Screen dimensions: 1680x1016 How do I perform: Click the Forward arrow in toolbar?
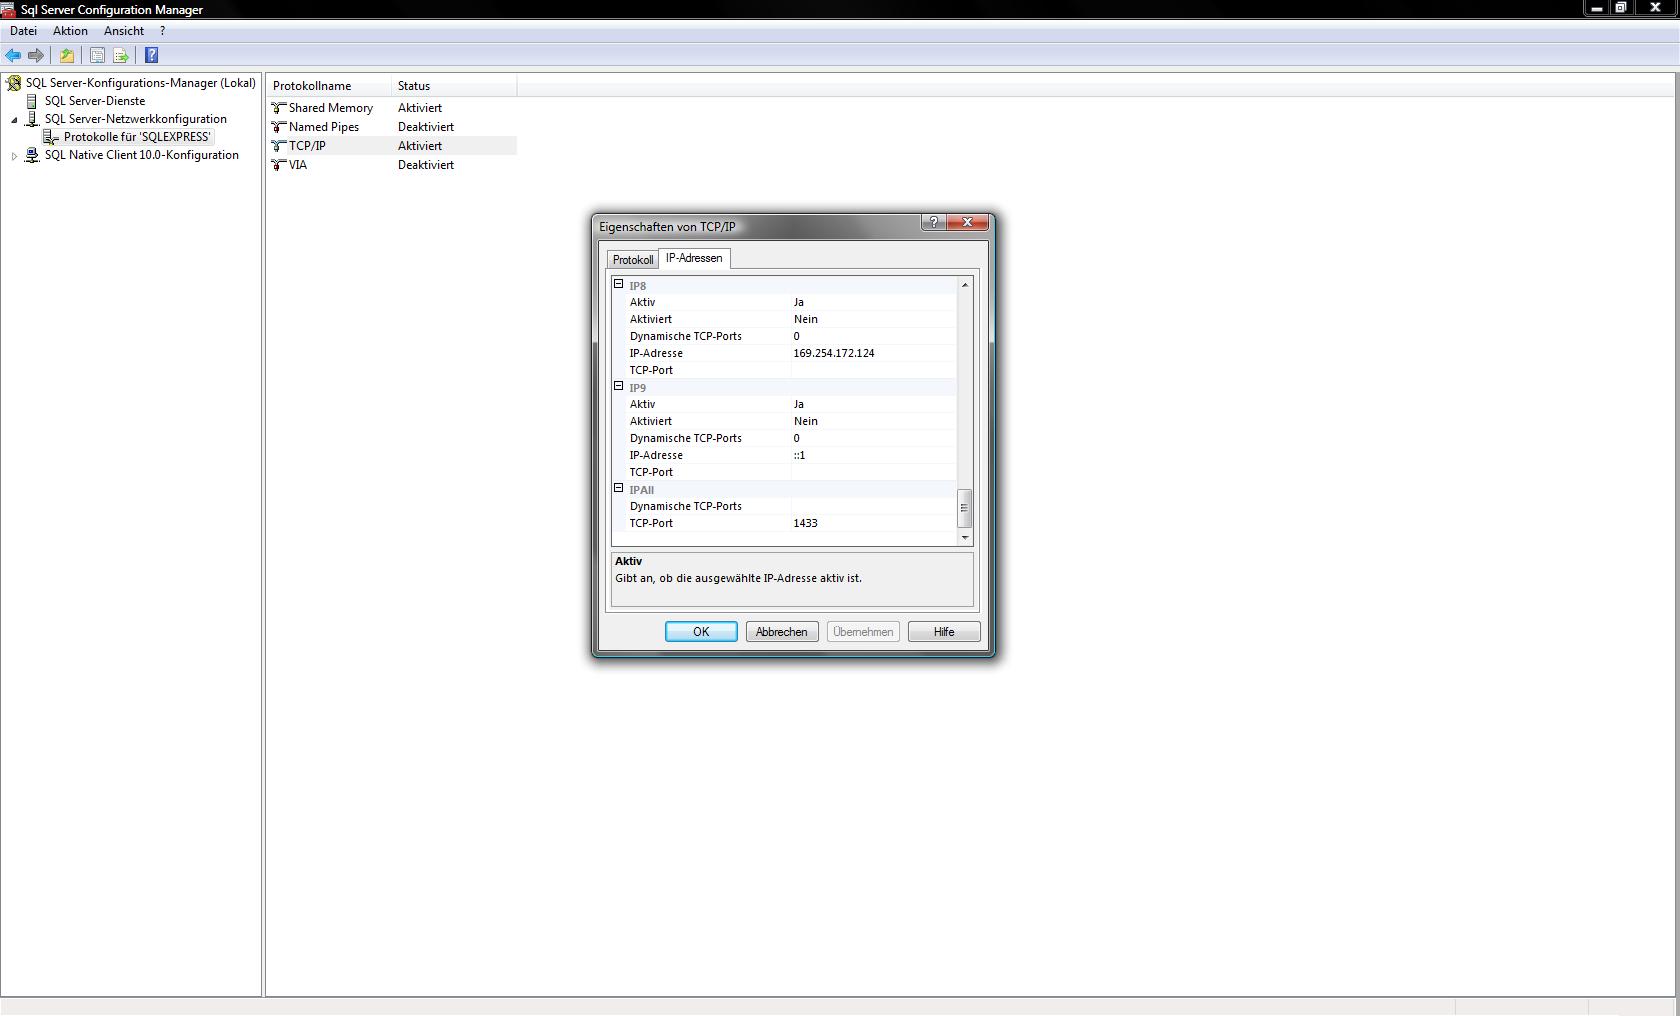click(x=36, y=55)
